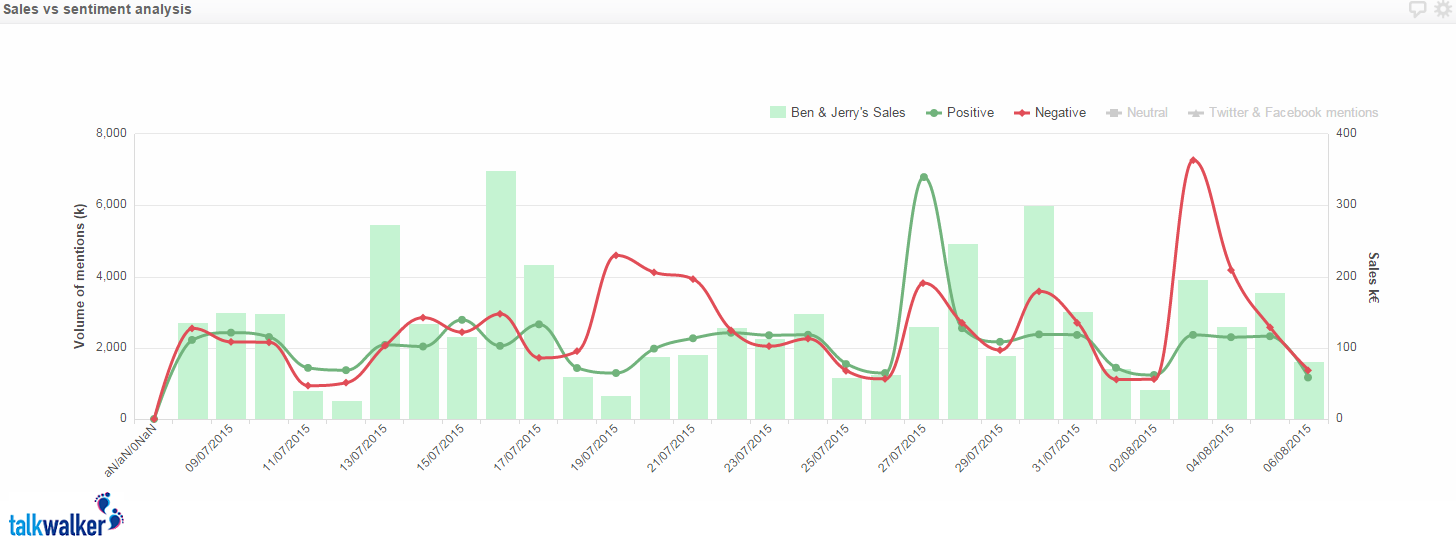
Task: Enable the Neutral series in legend
Action: 1136,112
